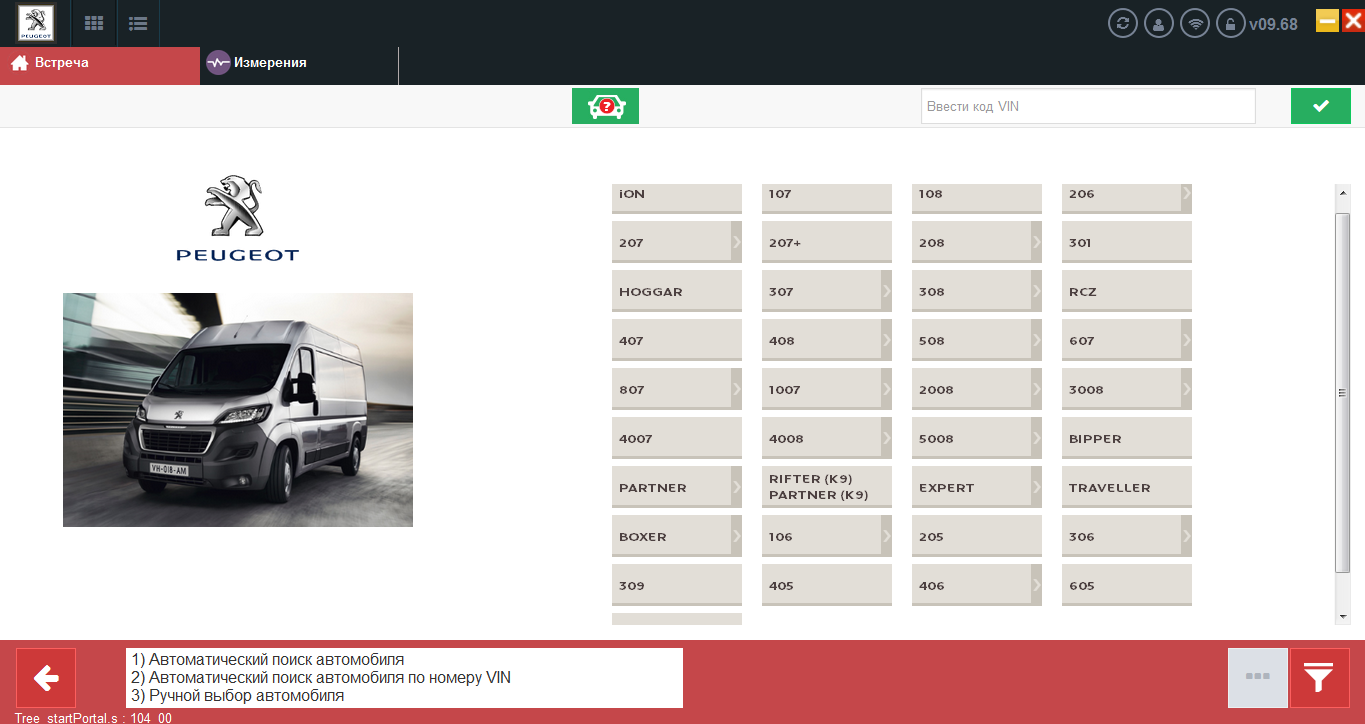Viewport: 1365px width, 724px height.
Task: Click the greyed three-dots button
Action: tap(1258, 678)
